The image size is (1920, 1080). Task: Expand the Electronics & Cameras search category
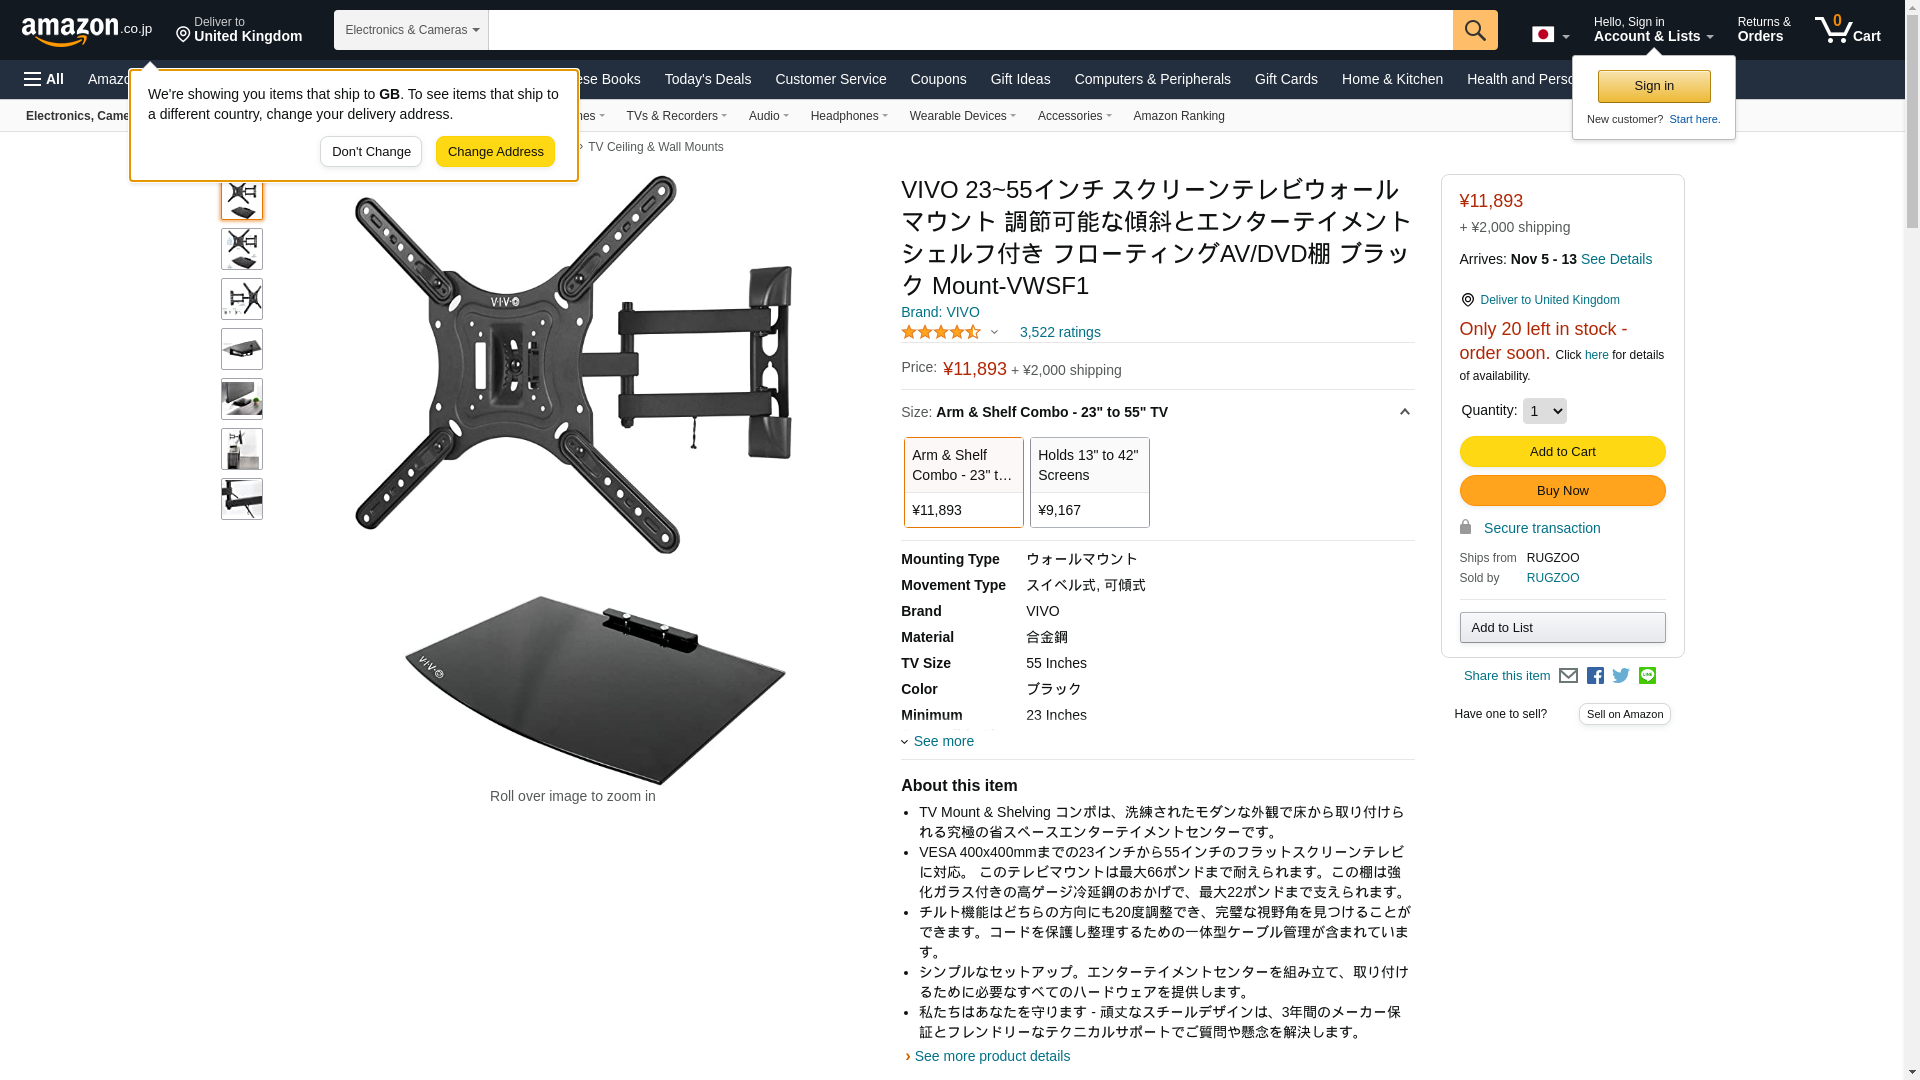[x=411, y=30]
